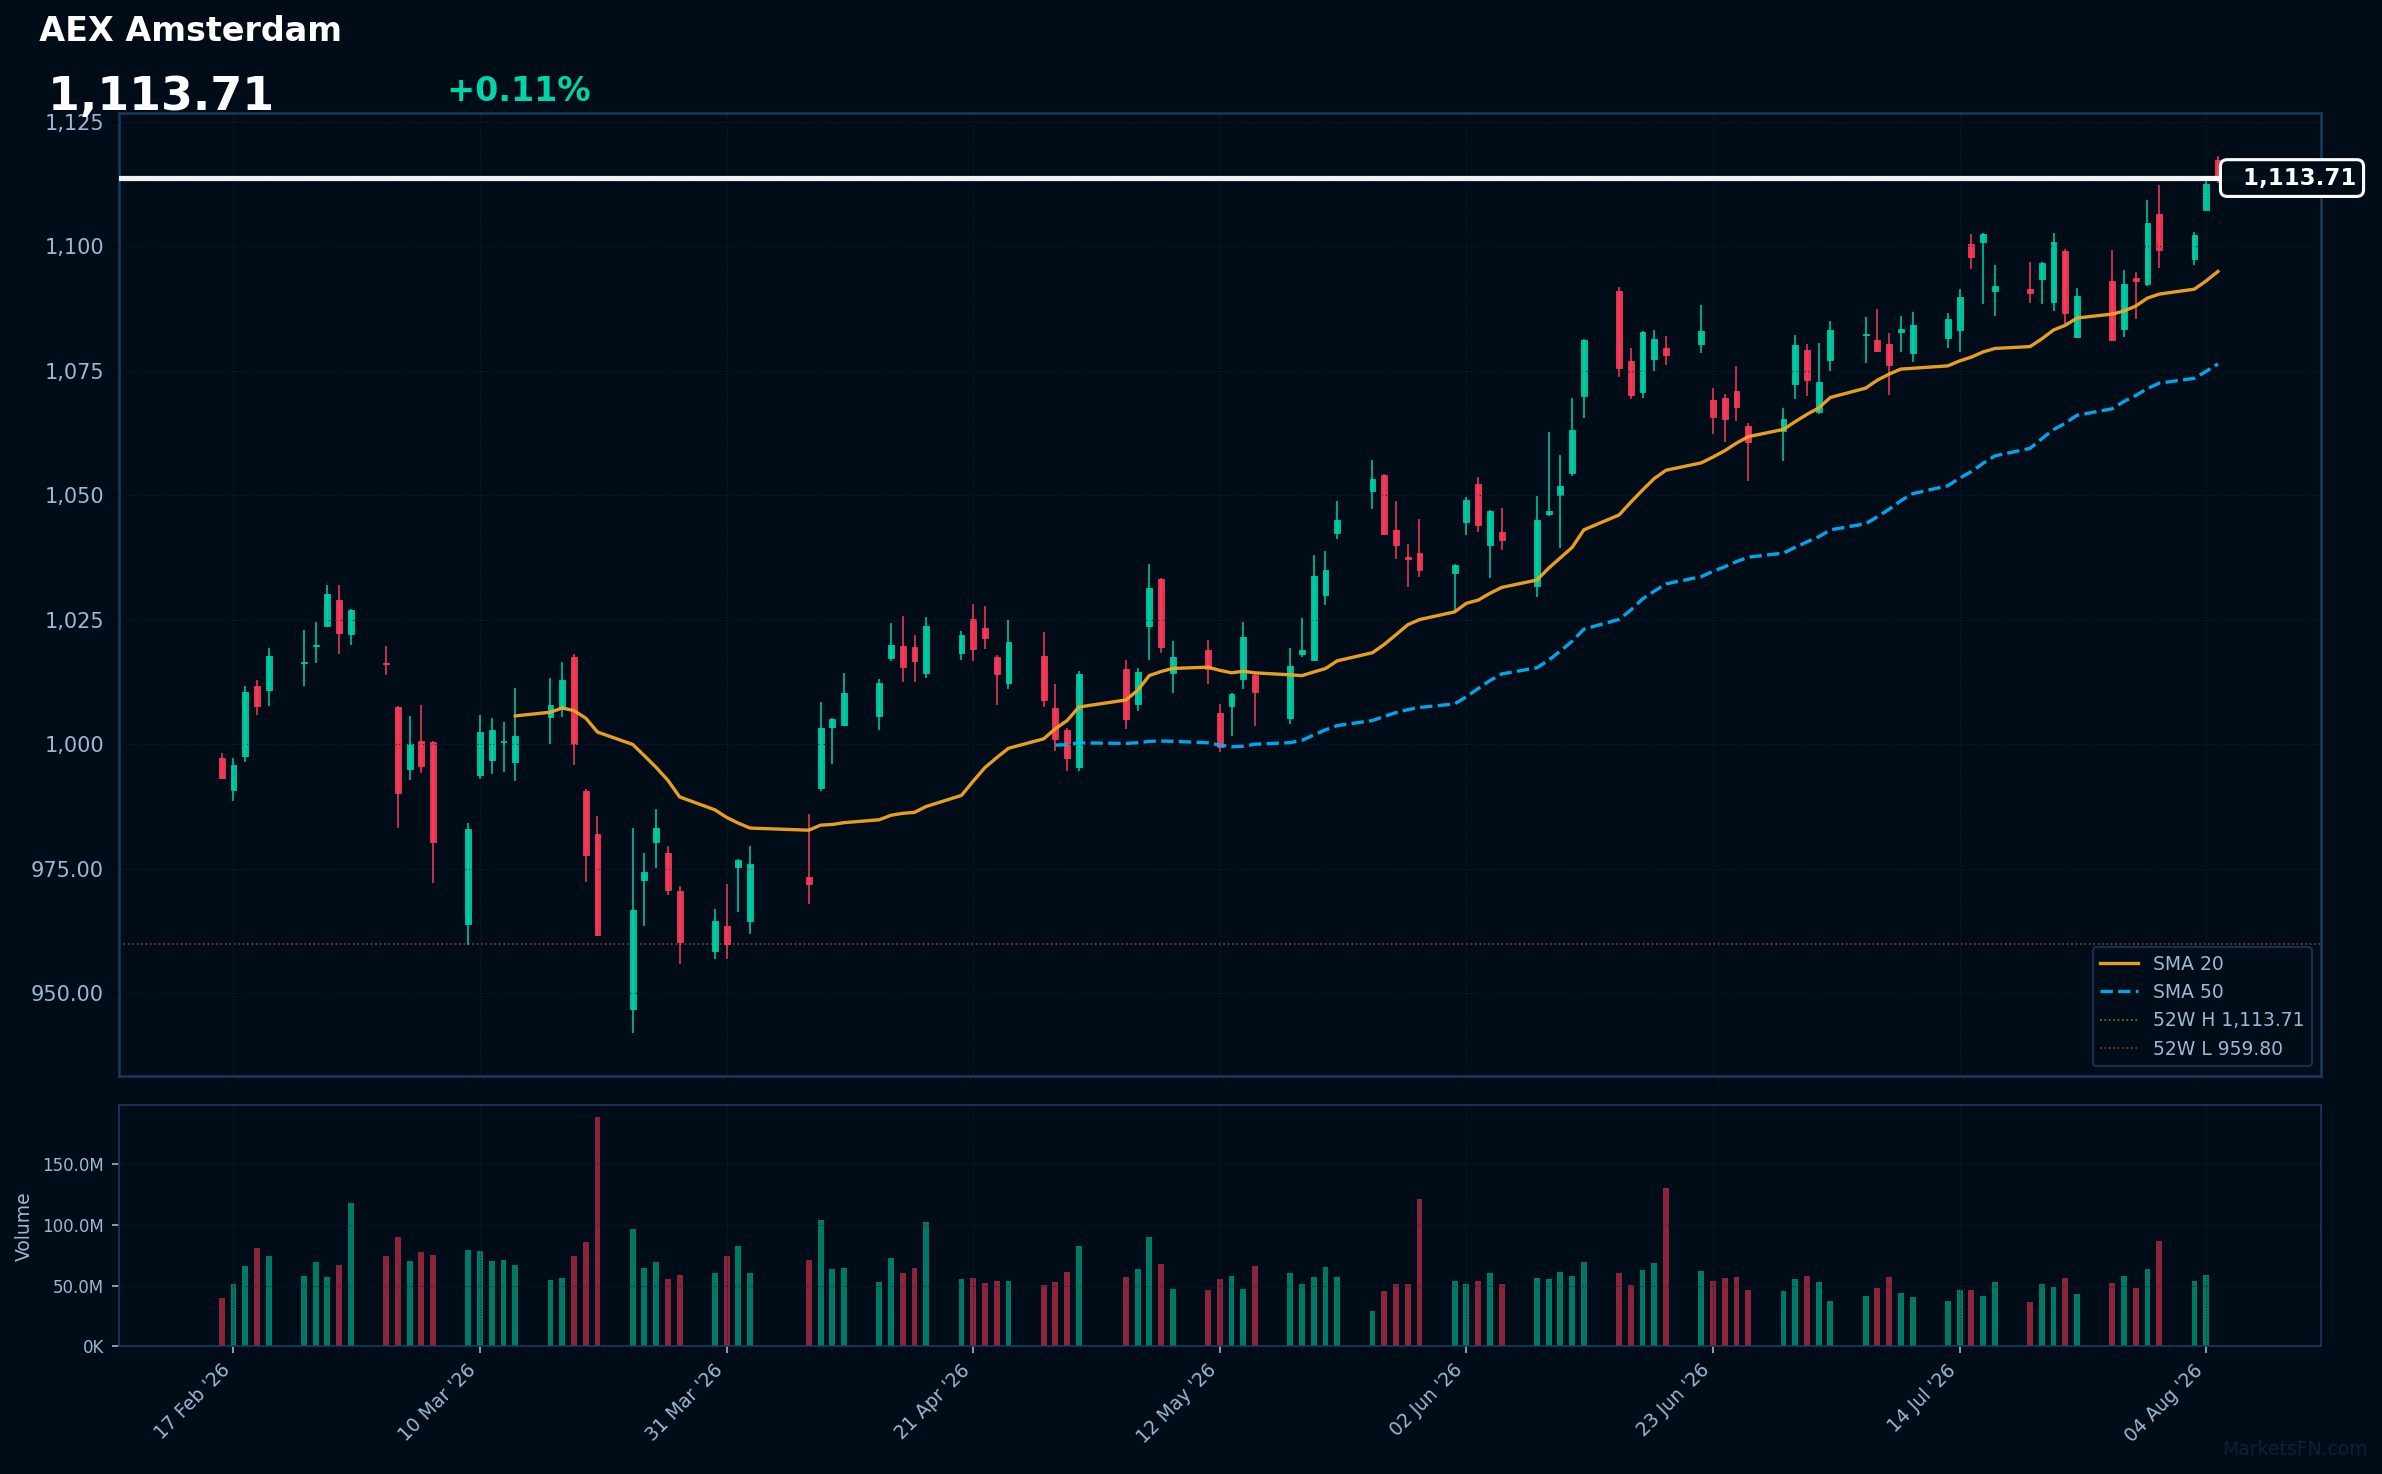Click the large 1,113.71 price heading

(x=161, y=95)
